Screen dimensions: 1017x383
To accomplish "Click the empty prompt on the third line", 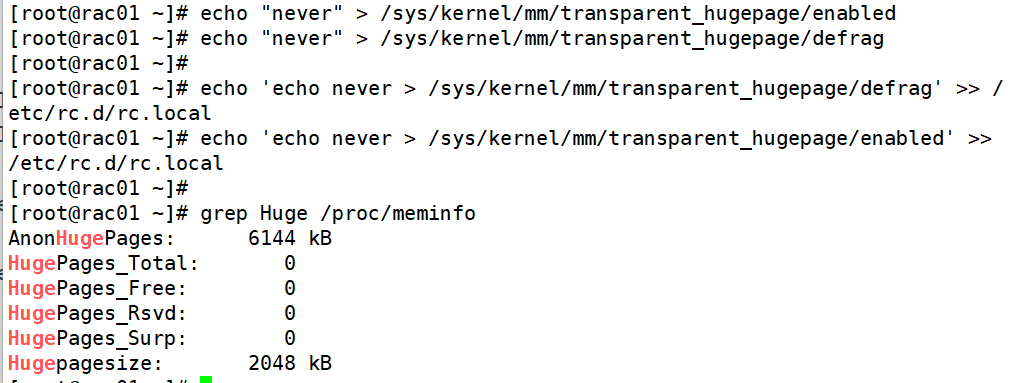I will click(x=99, y=64).
